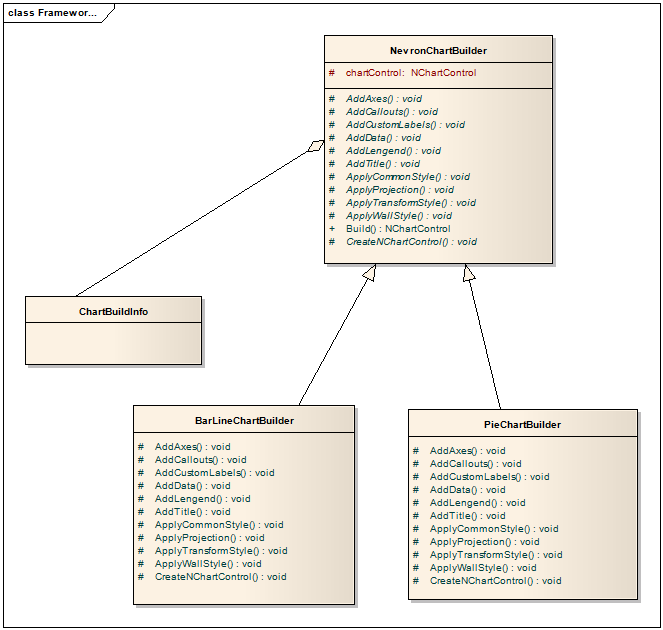The image size is (663, 630).
Task: Click the aggregation diamond on NevronChartBuilder
Action: (317, 146)
